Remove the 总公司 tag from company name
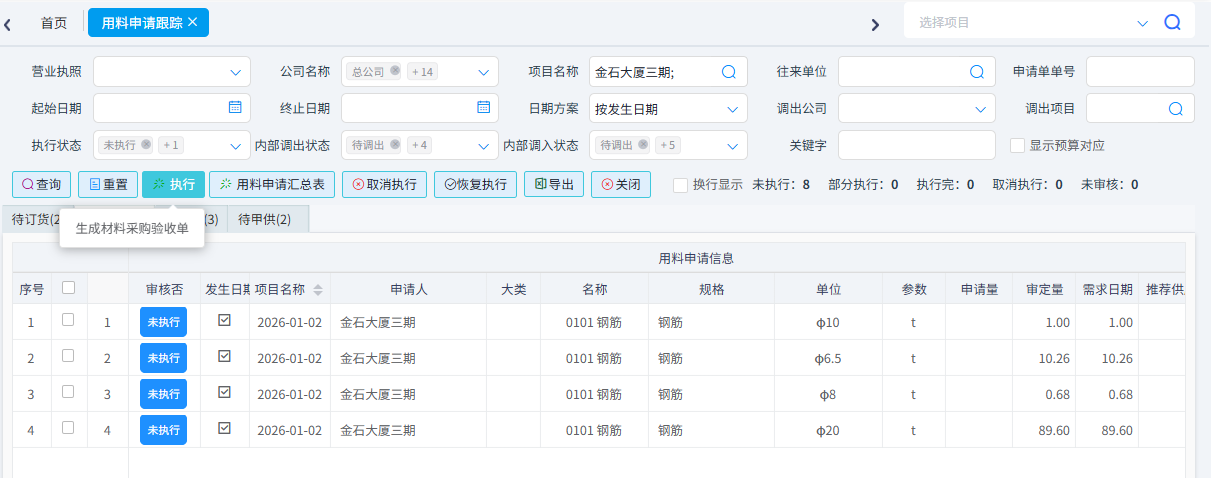This screenshot has height=478, width=1211. 395,71
